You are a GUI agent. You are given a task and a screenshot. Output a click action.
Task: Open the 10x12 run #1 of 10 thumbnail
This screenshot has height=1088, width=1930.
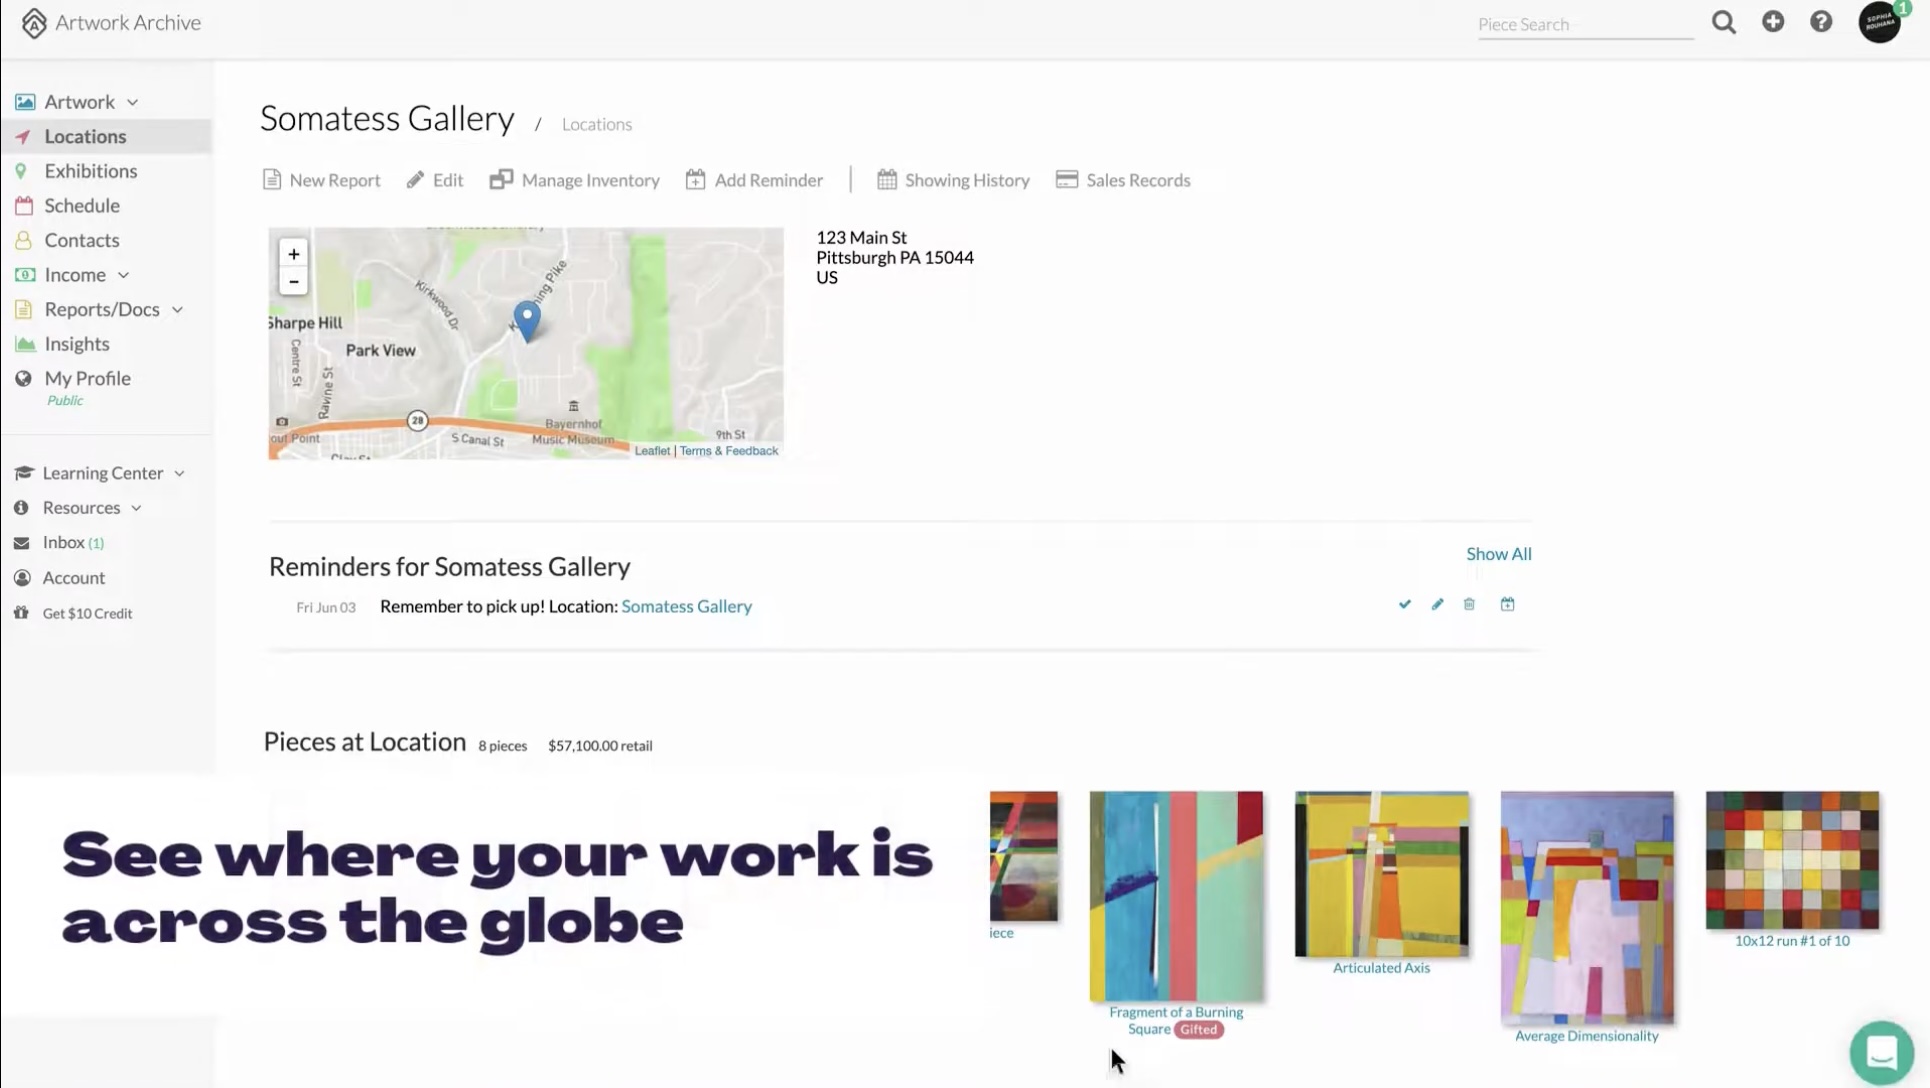(1792, 860)
